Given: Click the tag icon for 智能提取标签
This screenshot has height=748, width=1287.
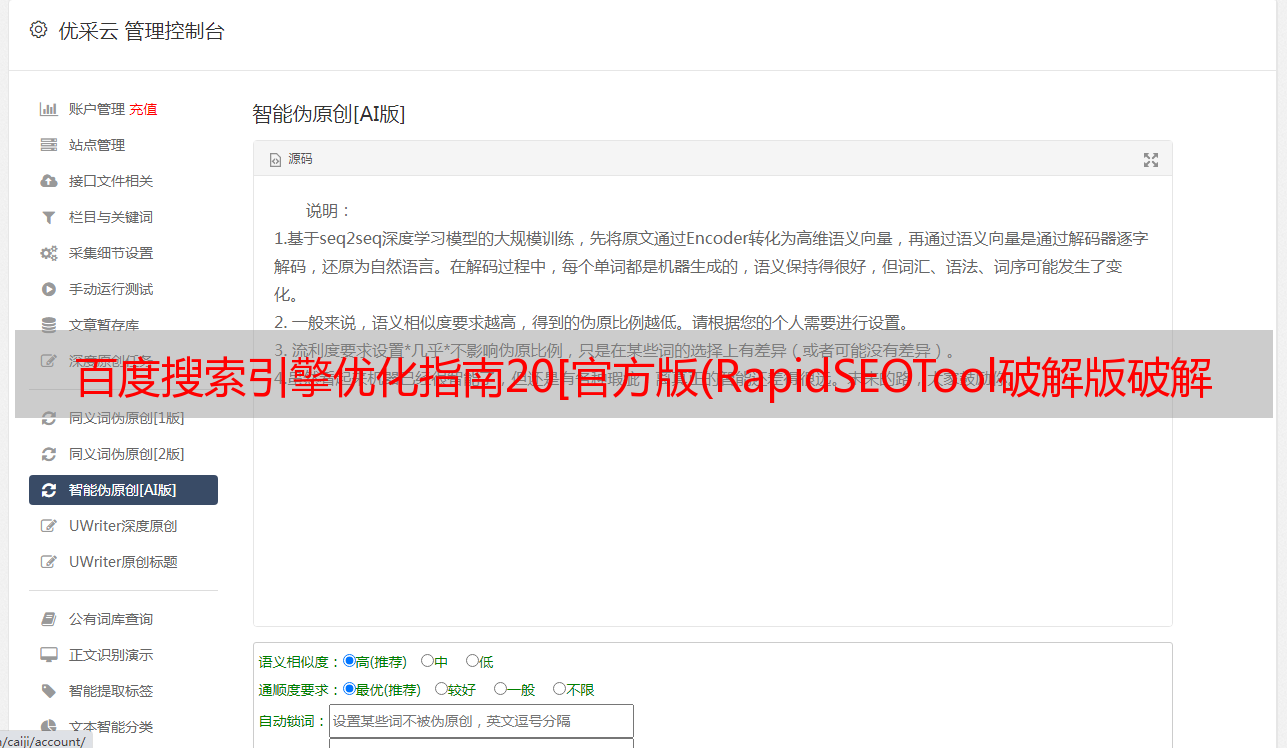Looking at the screenshot, I should (48, 691).
